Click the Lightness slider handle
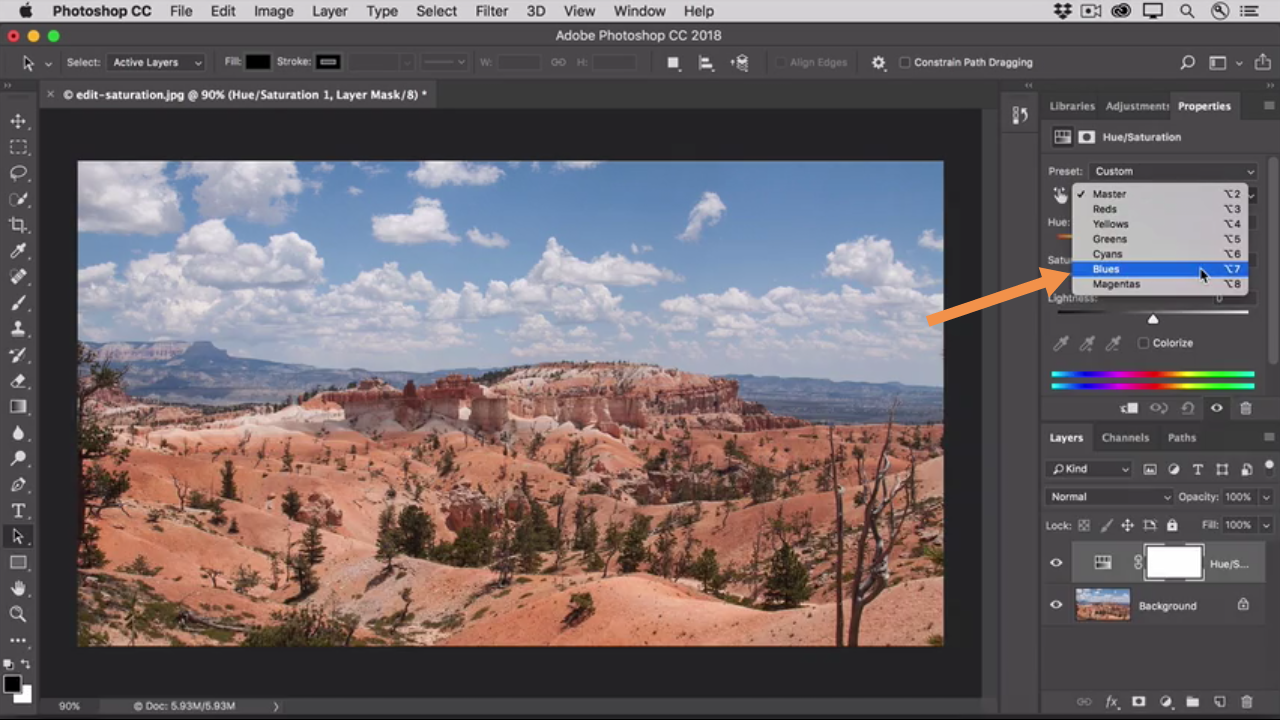Image resolution: width=1280 pixels, height=720 pixels. 1153,319
